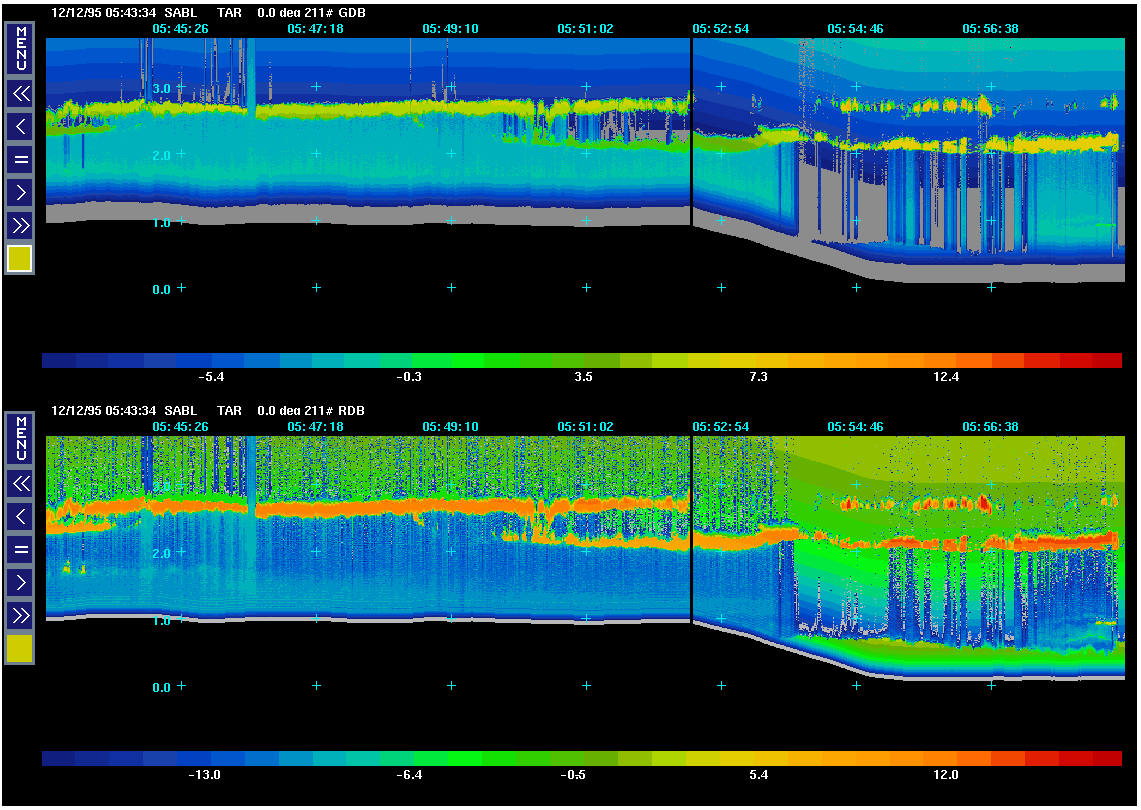Open the MENU button in the RDB panel
1141x810 pixels.
(x=20, y=436)
